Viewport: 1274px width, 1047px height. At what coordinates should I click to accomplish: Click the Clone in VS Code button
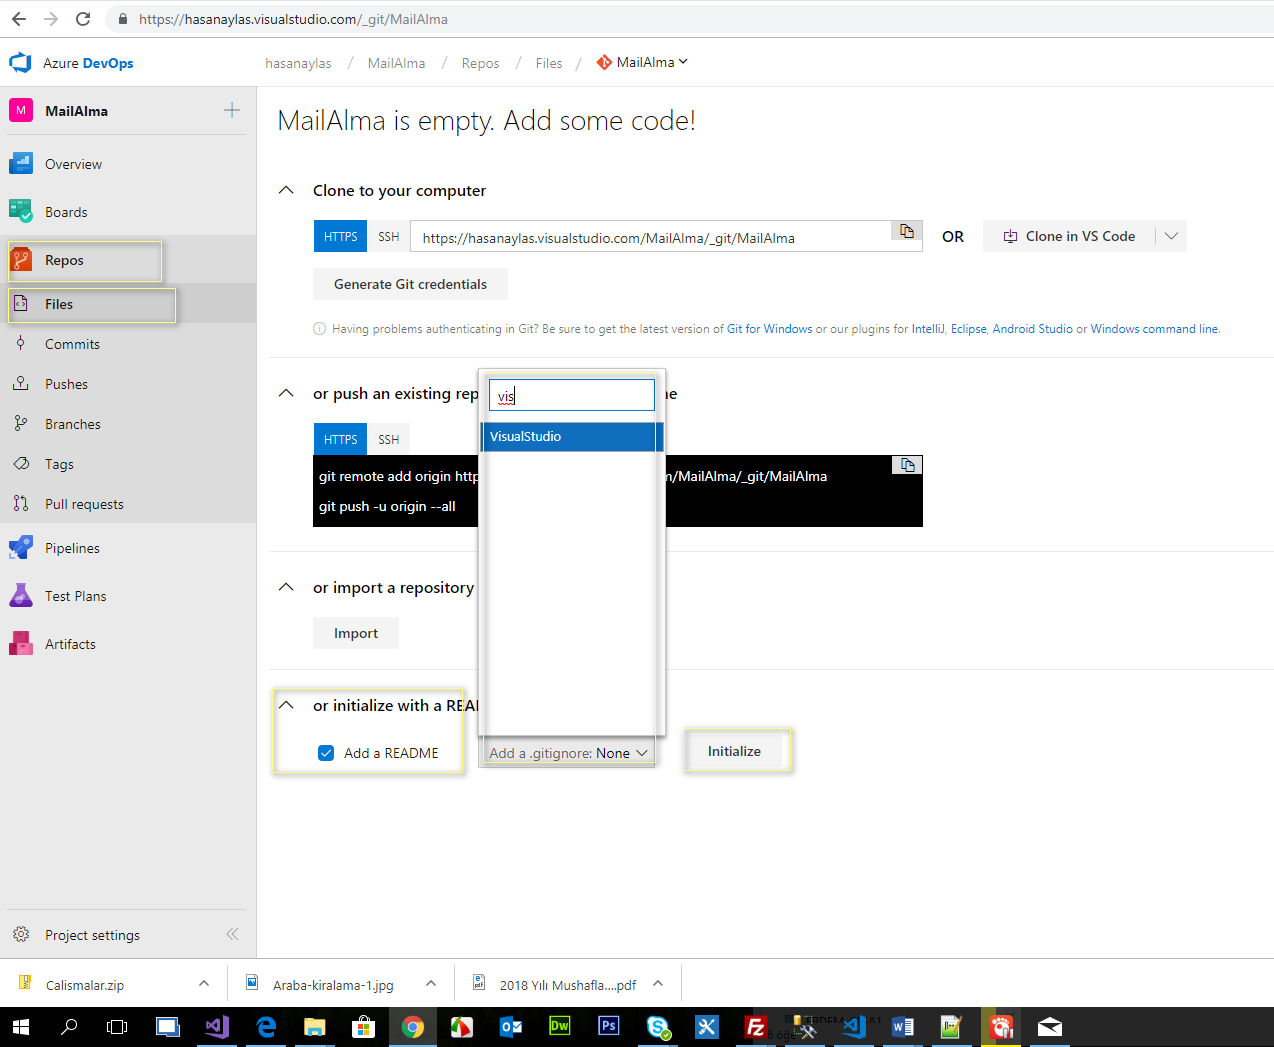coord(1069,236)
